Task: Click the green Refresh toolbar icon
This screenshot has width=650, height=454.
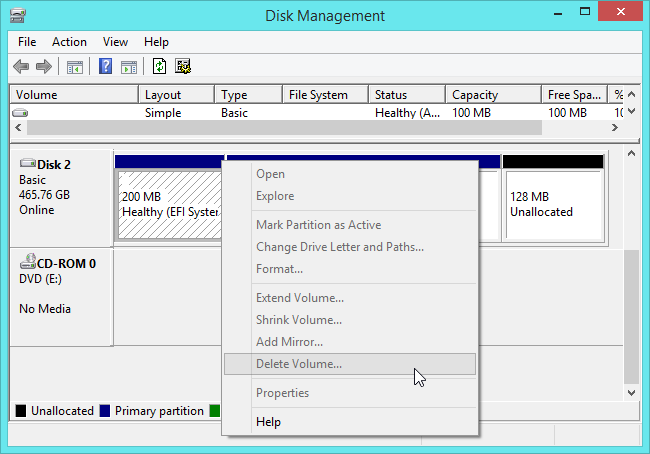Action: [159, 67]
